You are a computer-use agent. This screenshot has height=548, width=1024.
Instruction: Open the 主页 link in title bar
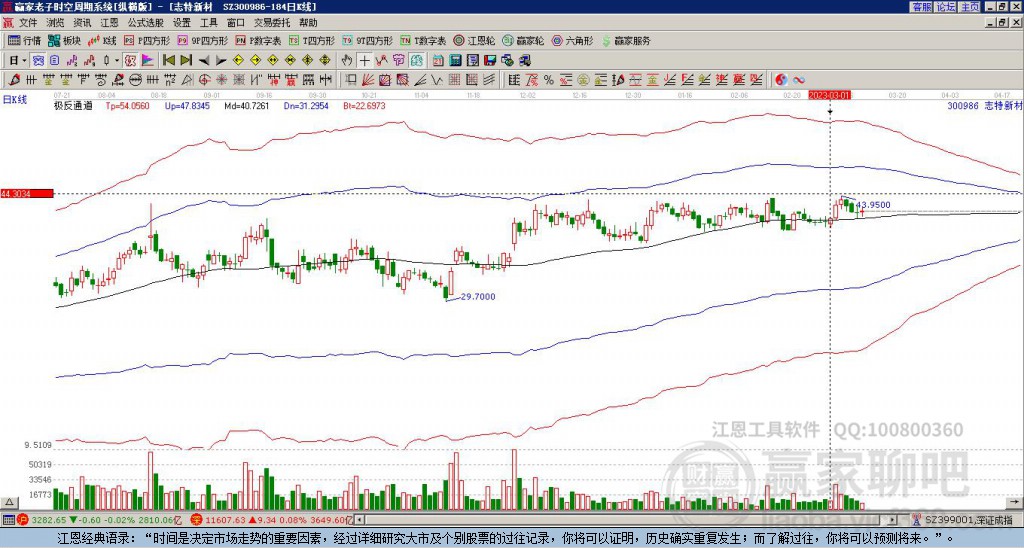pos(969,7)
